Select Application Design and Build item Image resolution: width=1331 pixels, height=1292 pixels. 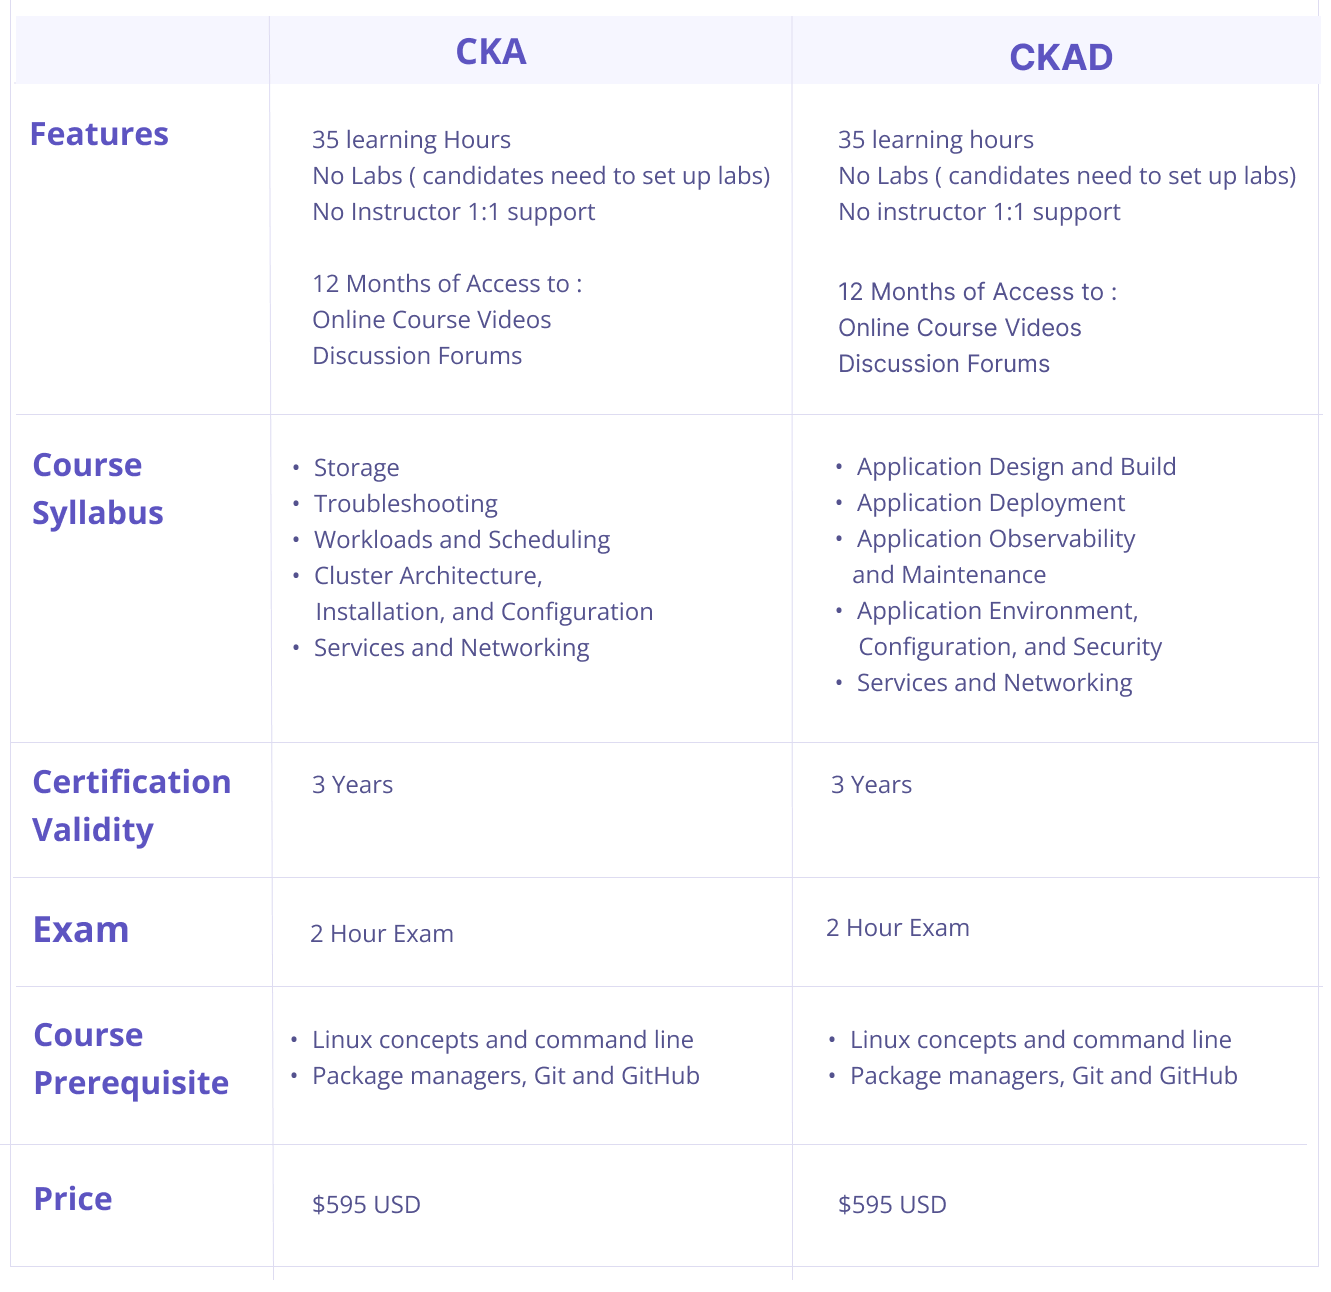point(1016,467)
